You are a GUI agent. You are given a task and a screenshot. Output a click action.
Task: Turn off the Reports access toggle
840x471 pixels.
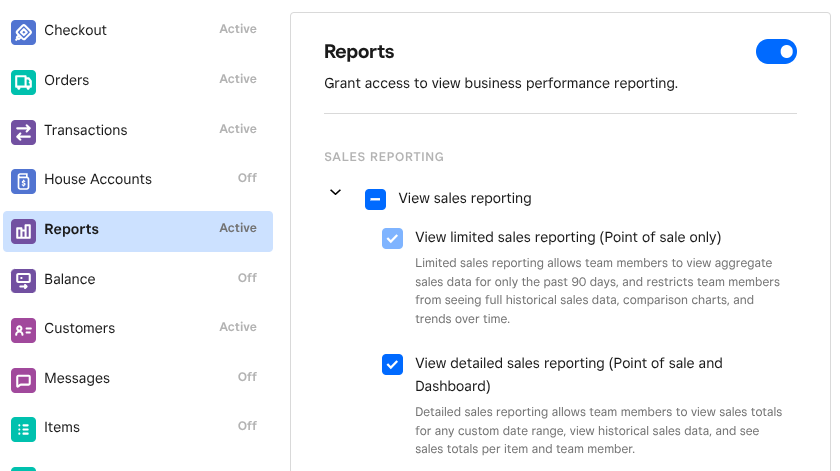(776, 52)
